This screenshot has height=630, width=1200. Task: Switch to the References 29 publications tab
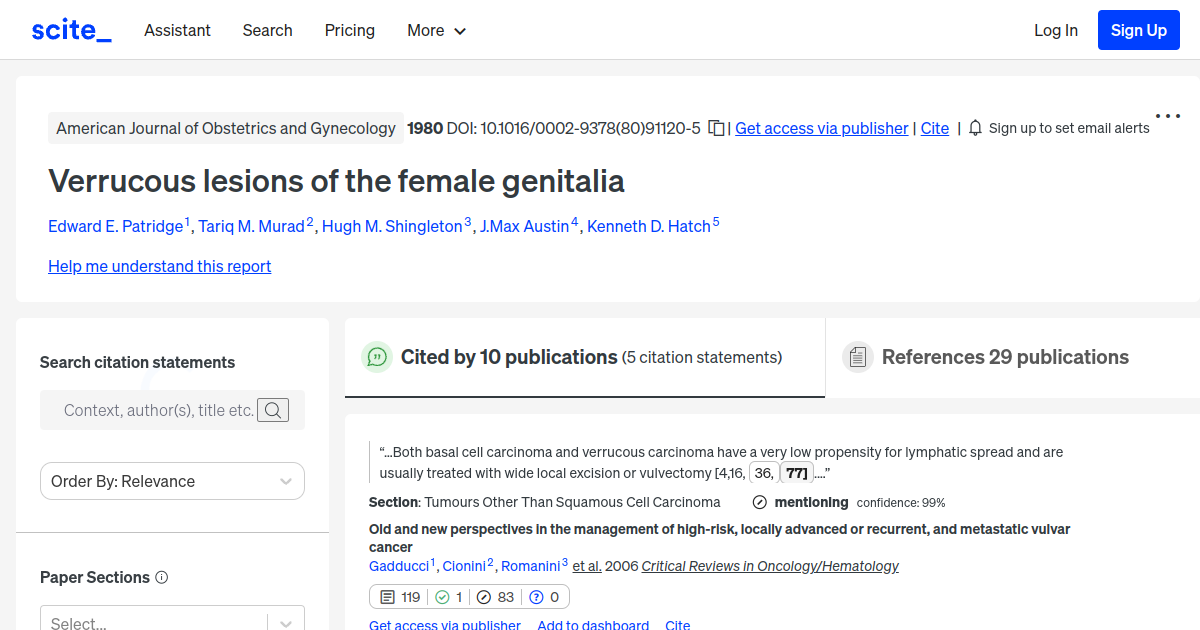(1004, 356)
